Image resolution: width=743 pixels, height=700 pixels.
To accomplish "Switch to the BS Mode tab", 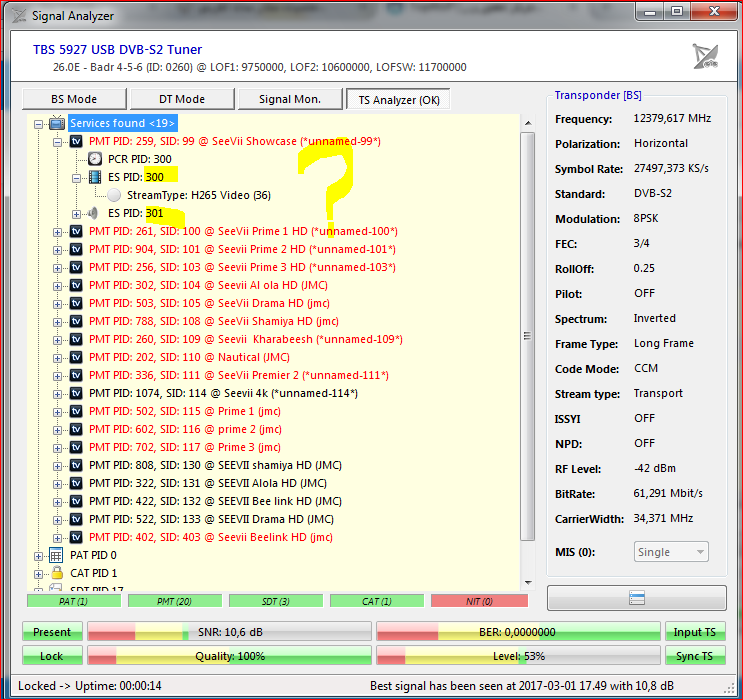I will click(x=74, y=99).
